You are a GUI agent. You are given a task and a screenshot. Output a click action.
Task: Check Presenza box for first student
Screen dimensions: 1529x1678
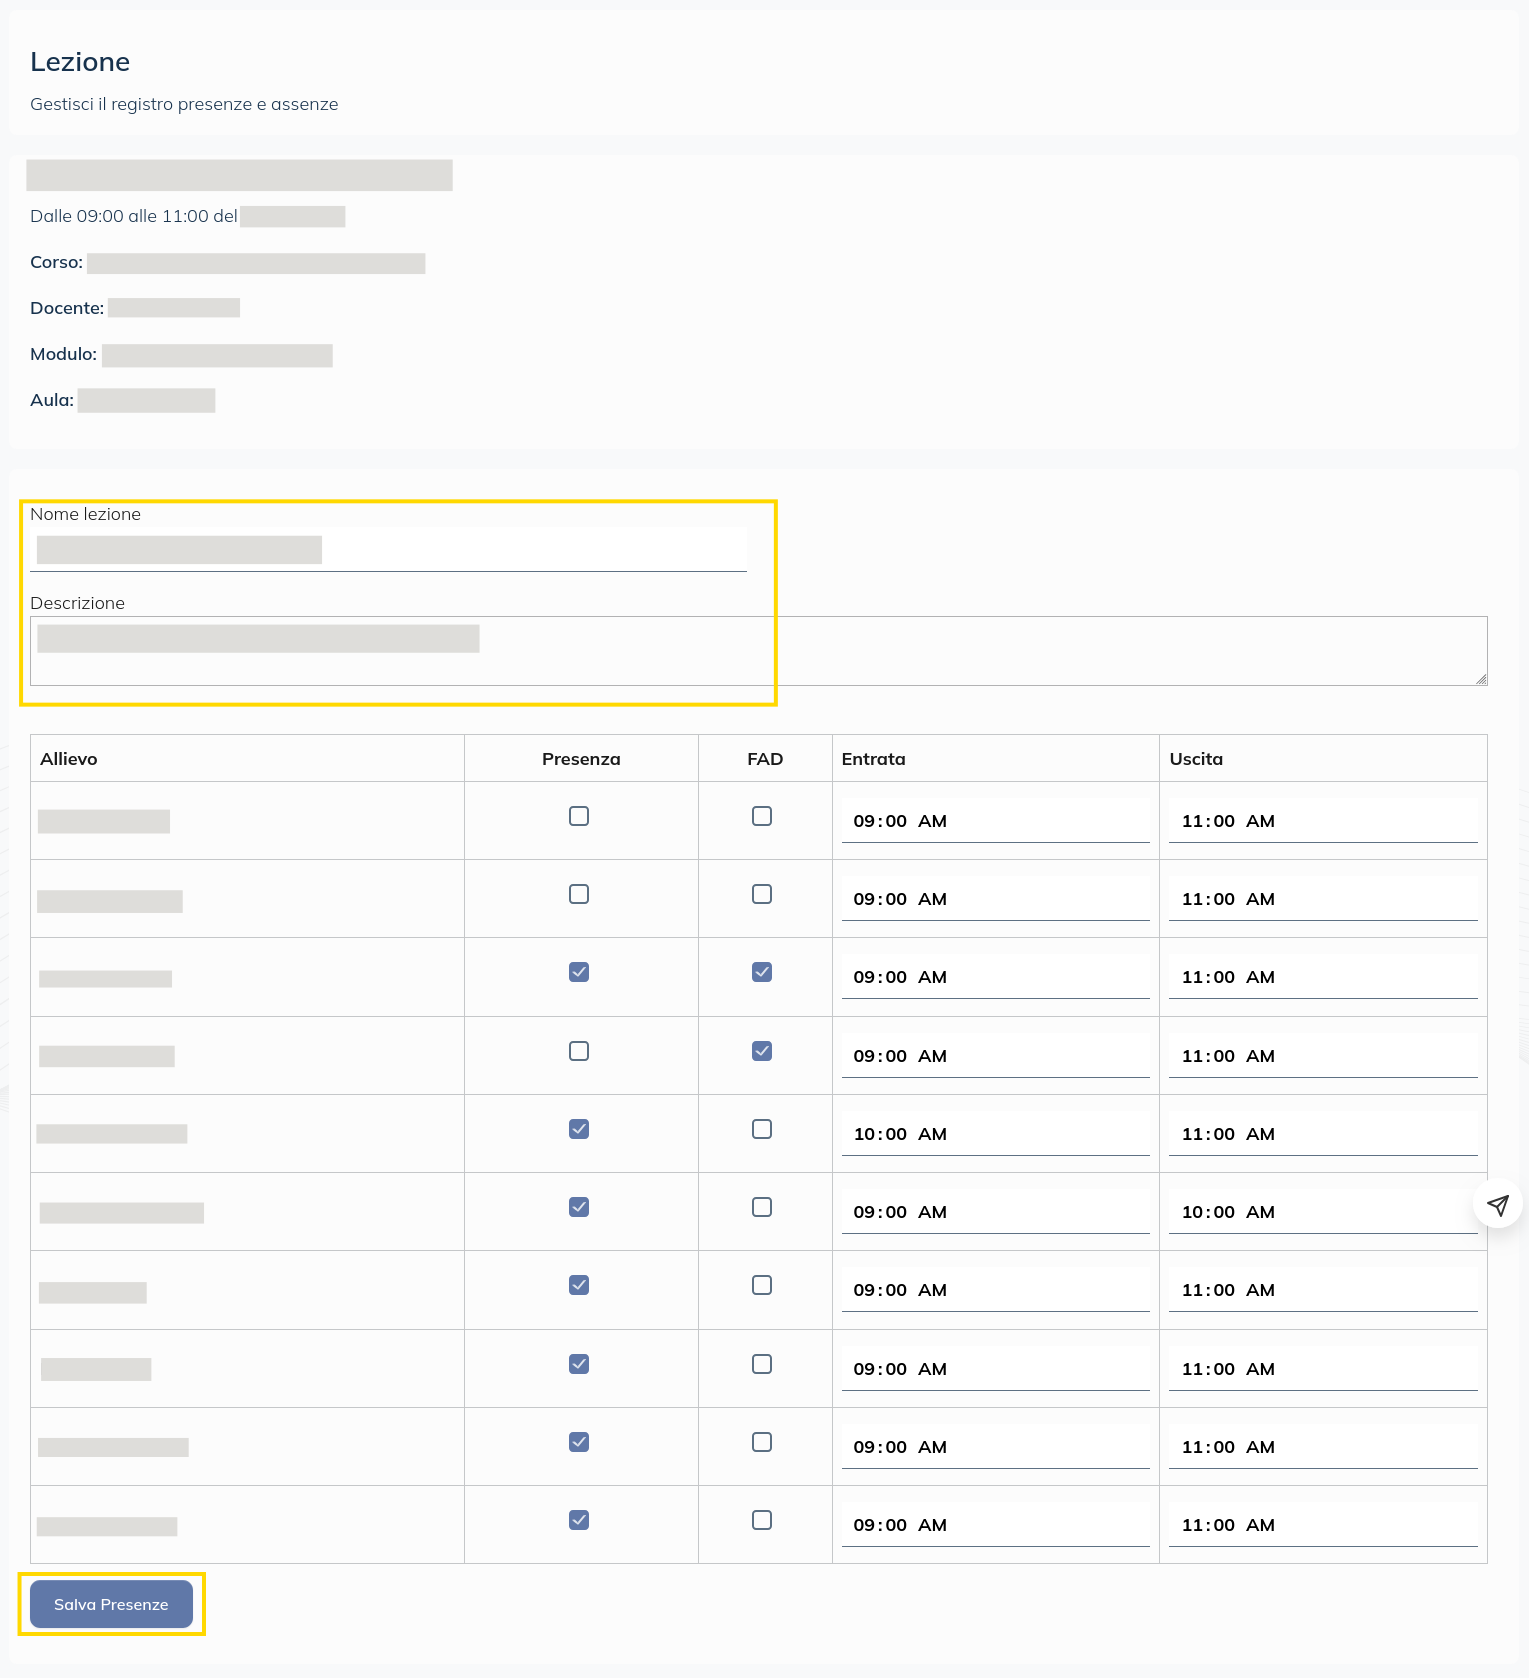coord(579,816)
